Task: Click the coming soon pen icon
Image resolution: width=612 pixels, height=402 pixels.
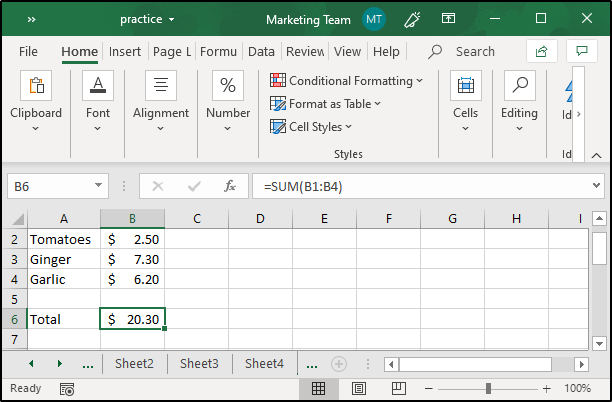Action: coord(412,19)
